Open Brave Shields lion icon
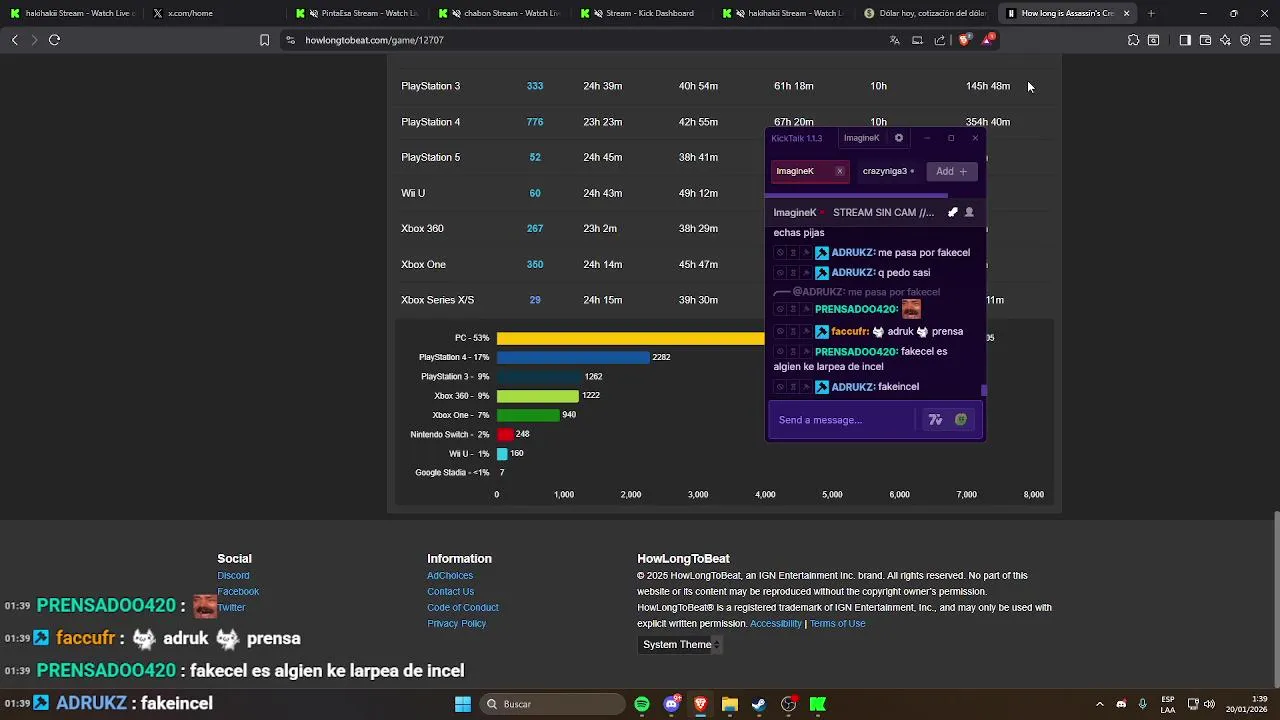This screenshot has width=1280, height=720. (x=964, y=40)
